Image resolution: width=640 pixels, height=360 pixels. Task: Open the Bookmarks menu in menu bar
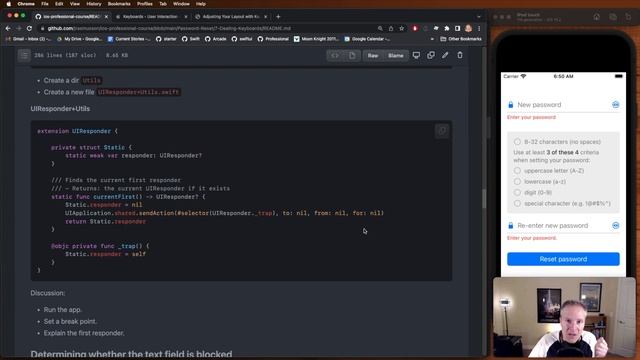pyautogui.click(x=119, y=4)
